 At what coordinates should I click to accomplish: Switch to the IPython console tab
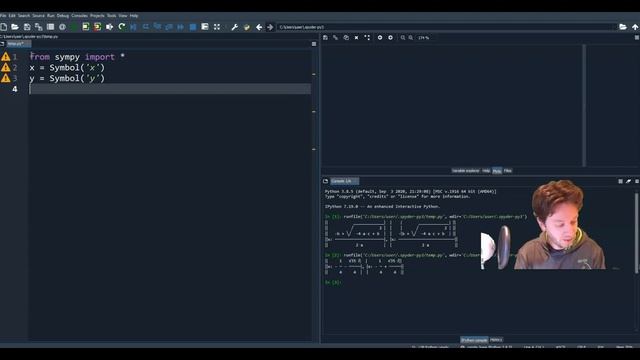(474, 340)
